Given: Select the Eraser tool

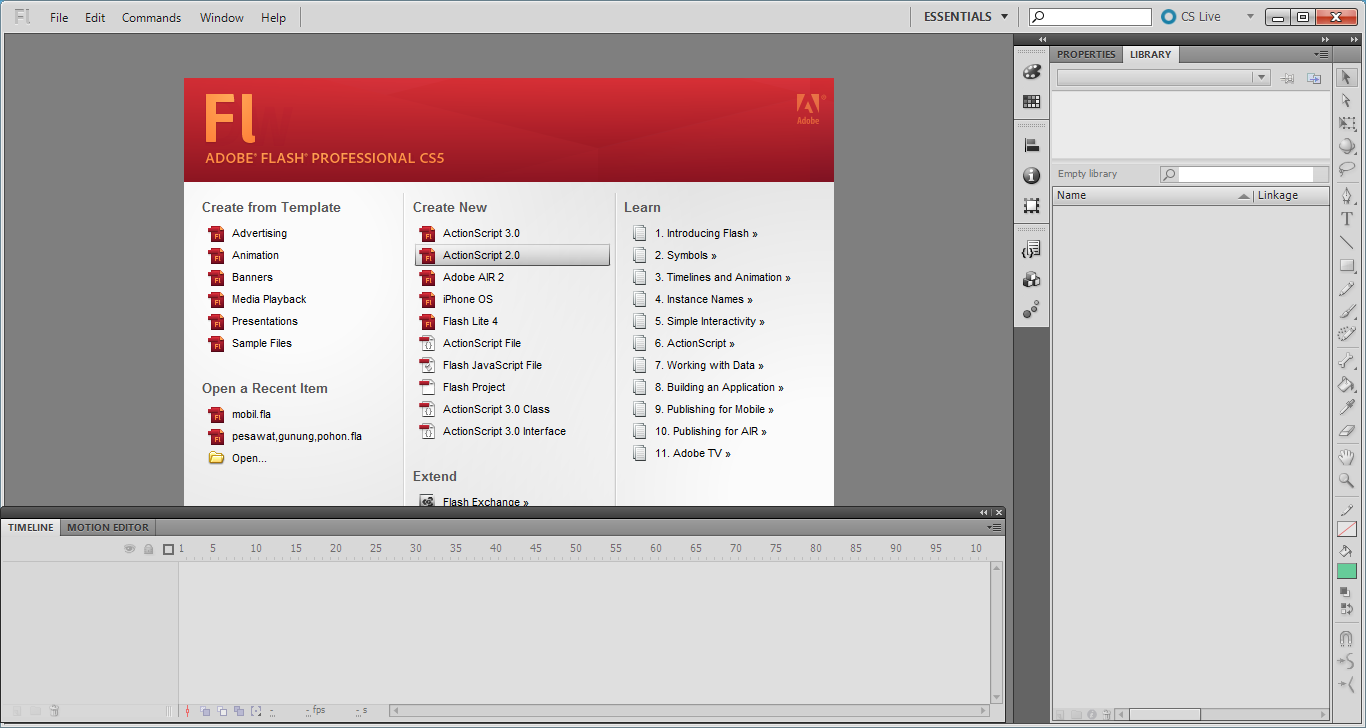Looking at the screenshot, I should coord(1347,431).
